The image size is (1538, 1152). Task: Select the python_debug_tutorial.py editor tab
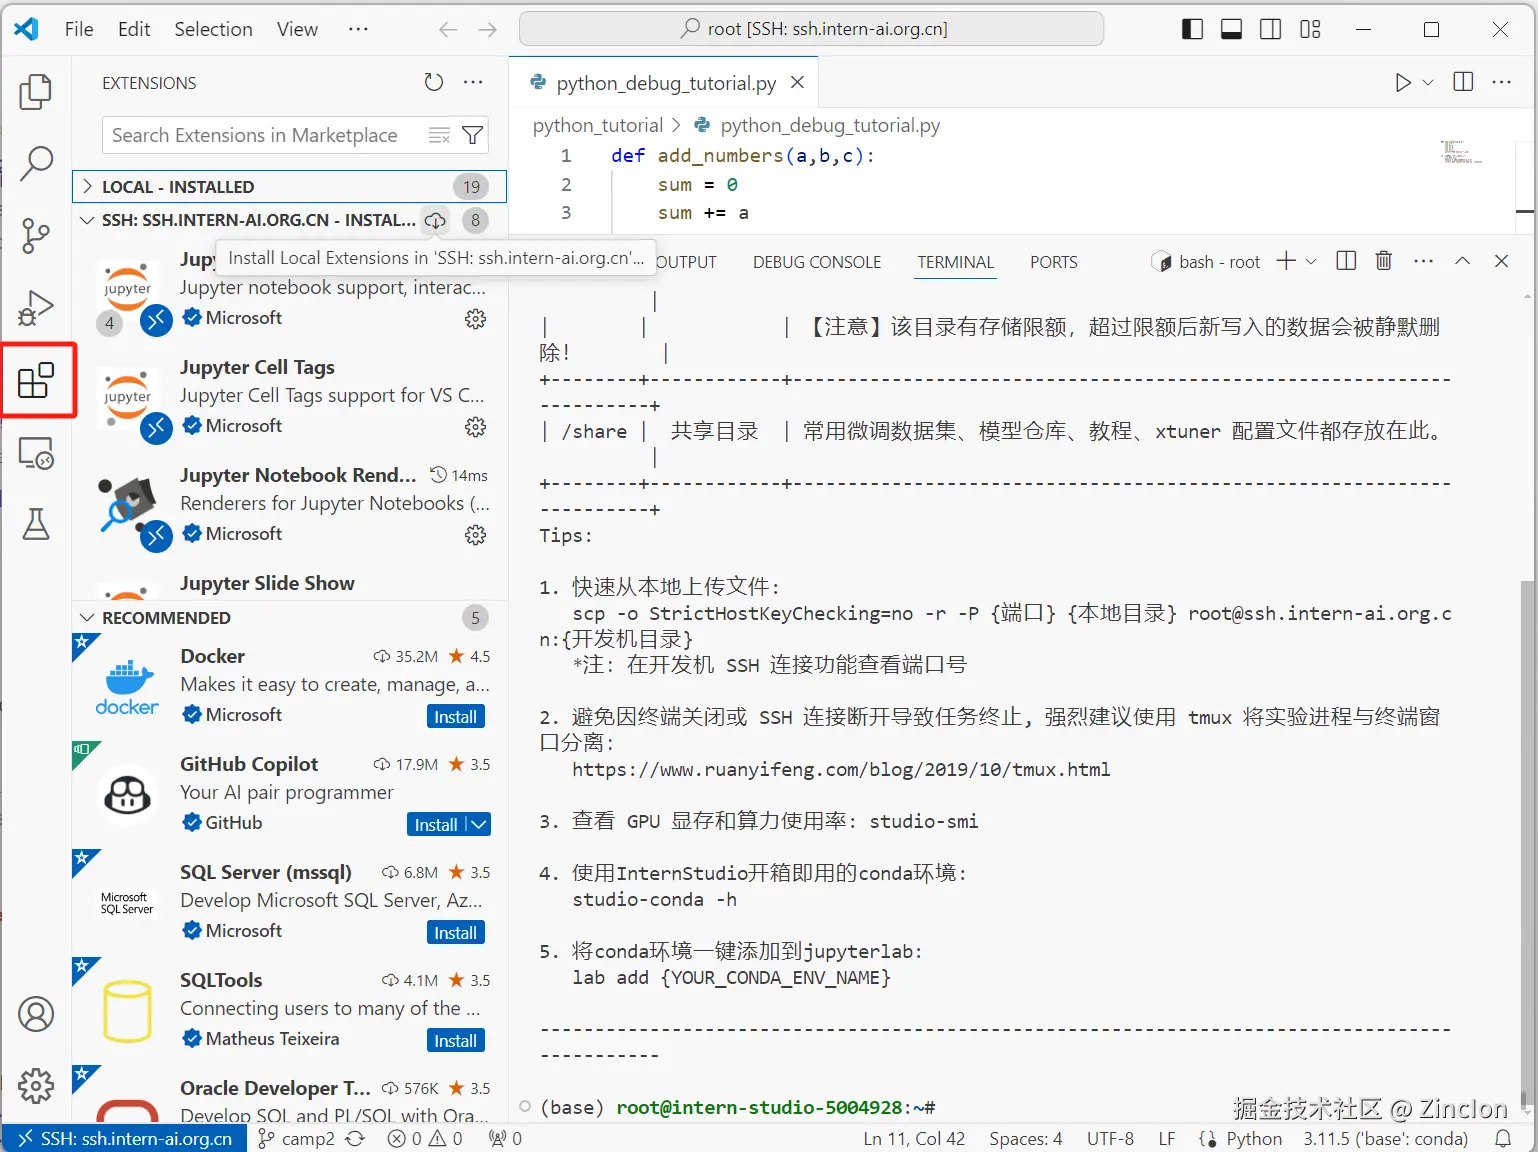pos(666,83)
